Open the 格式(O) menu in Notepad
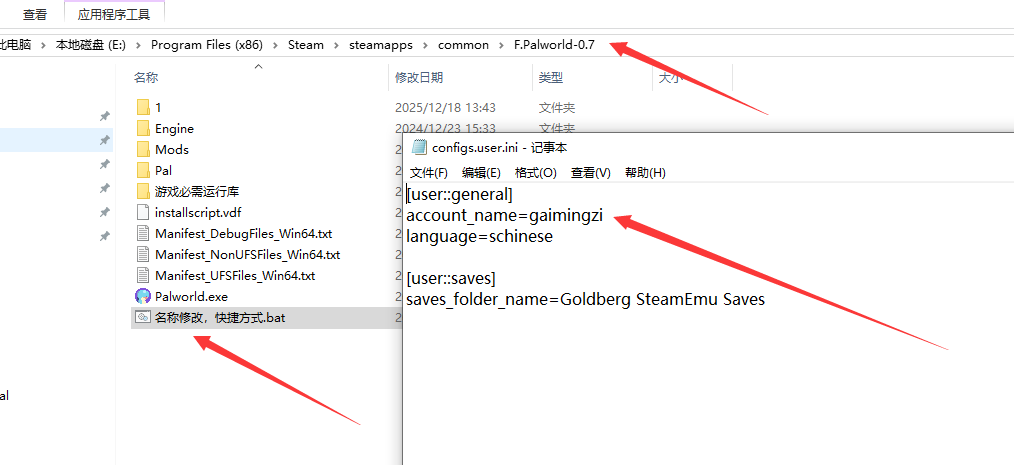This screenshot has height=465, width=1014. point(535,173)
